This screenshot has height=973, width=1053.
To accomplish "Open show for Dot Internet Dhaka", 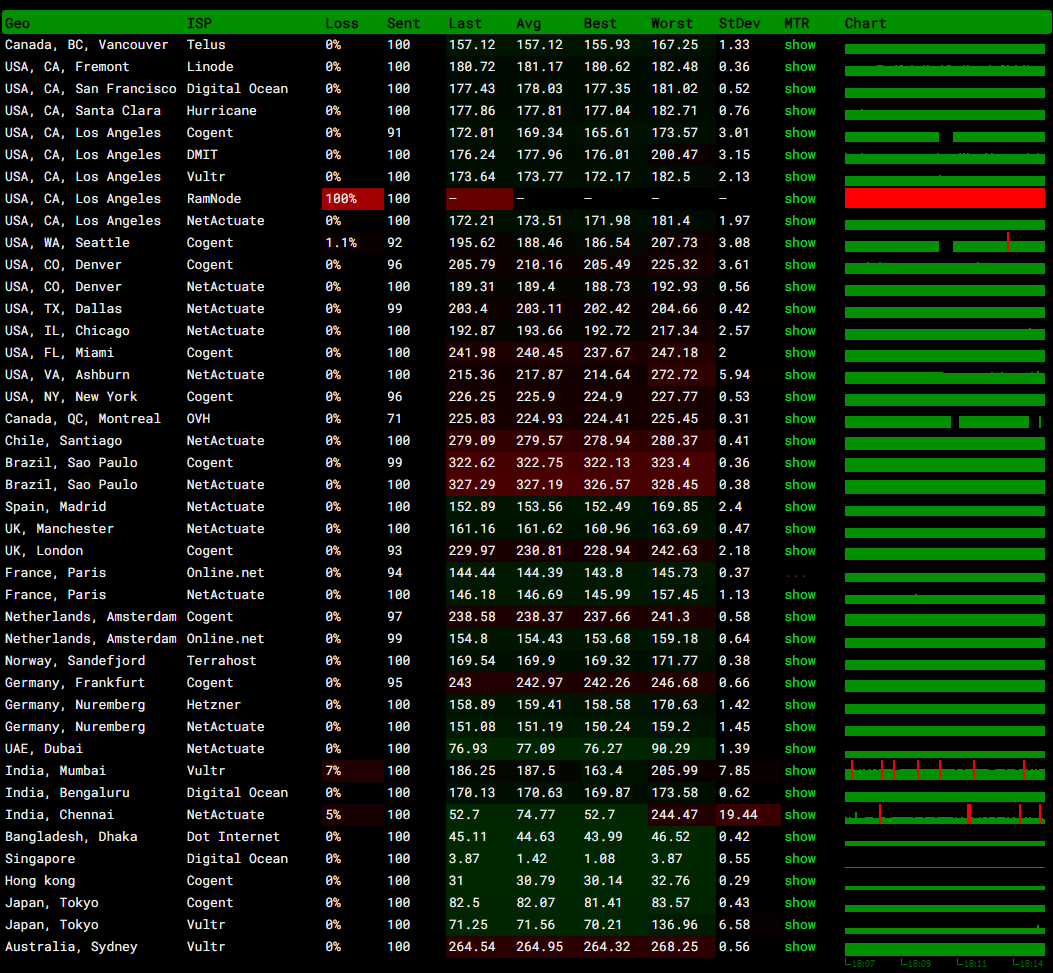I will 800,837.
